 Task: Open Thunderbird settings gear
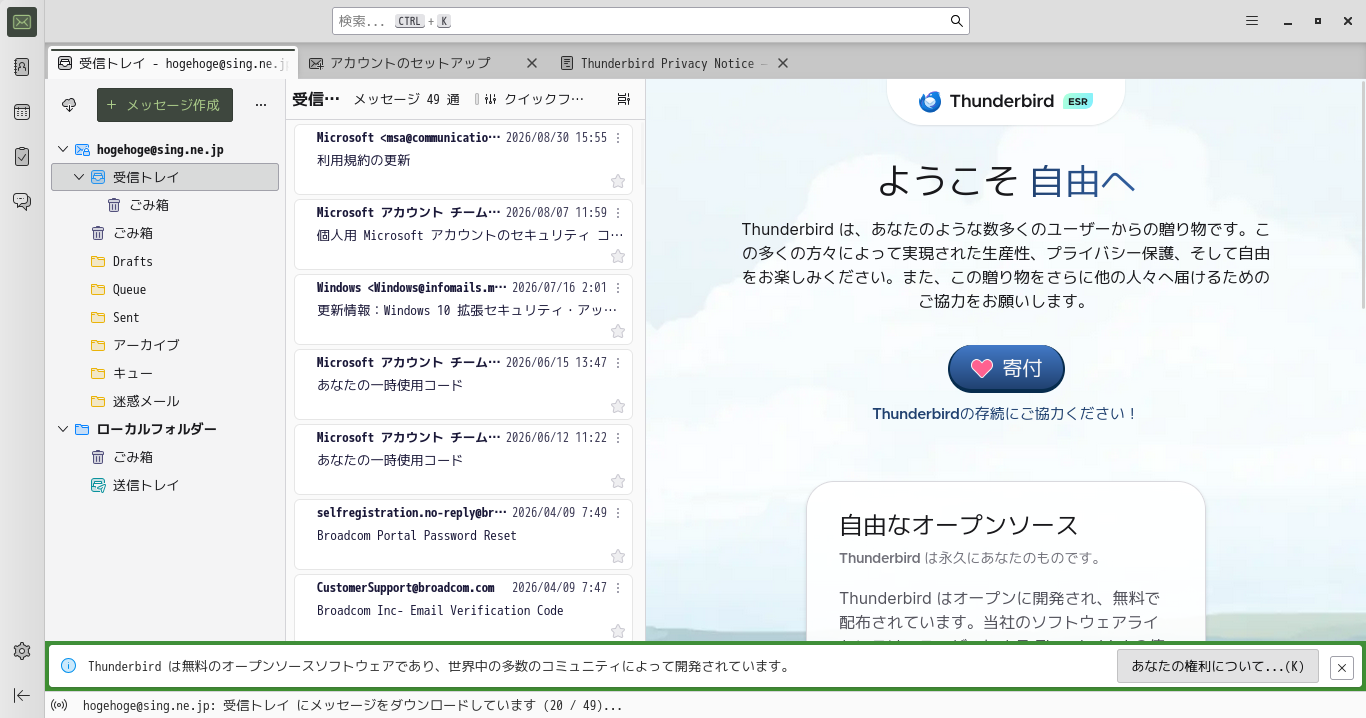22,651
